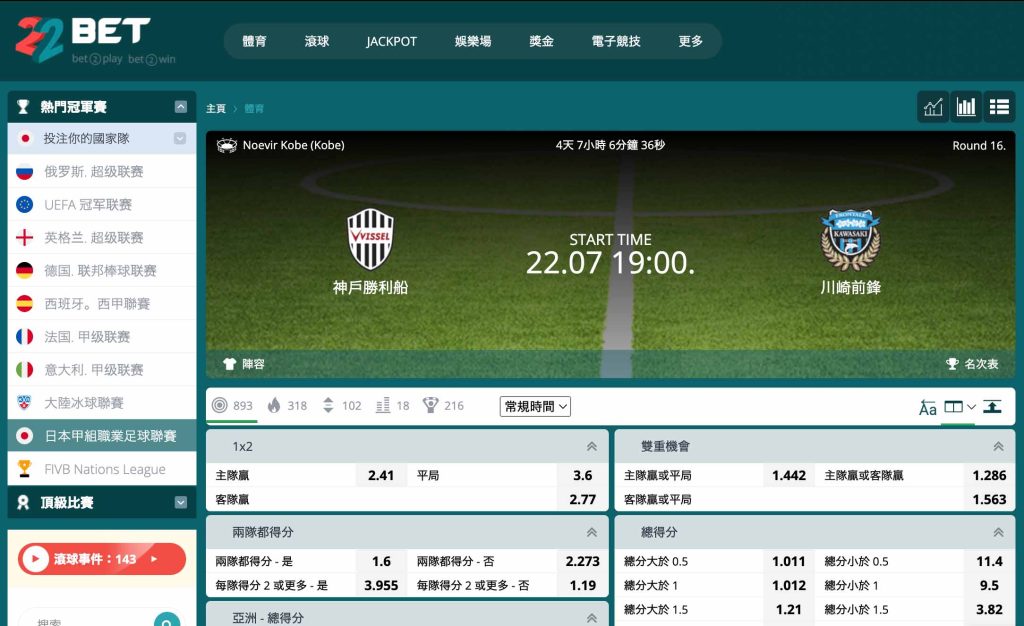Bet 平局 at odds 3.6

(583, 475)
